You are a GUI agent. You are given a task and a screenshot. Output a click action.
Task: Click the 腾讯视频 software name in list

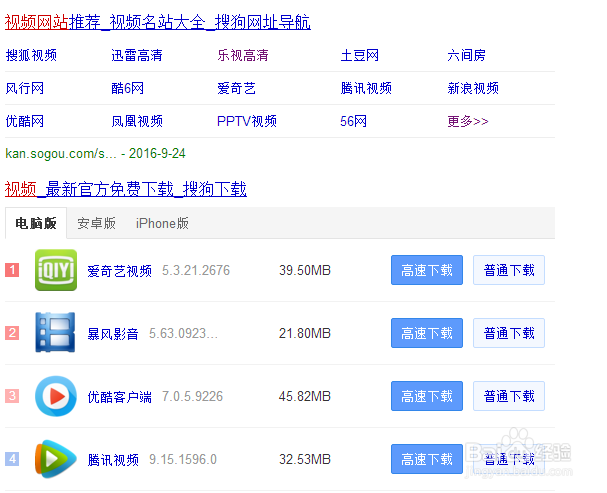click(113, 460)
